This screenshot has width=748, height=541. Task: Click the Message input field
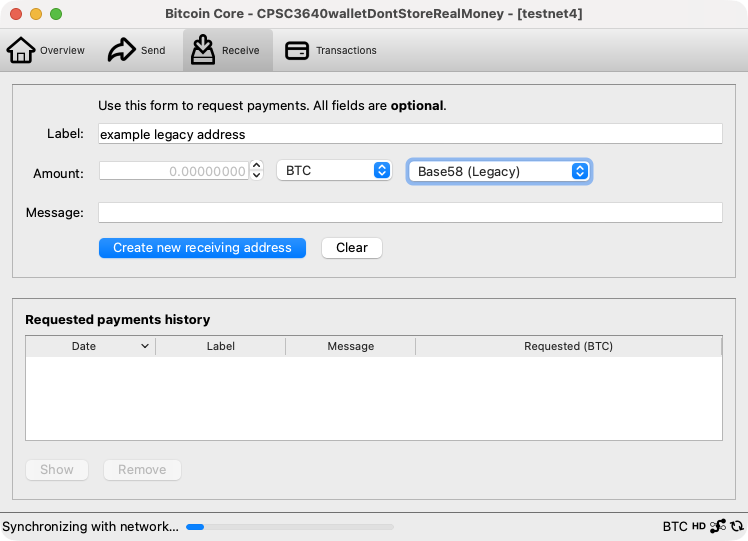[410, 212]
